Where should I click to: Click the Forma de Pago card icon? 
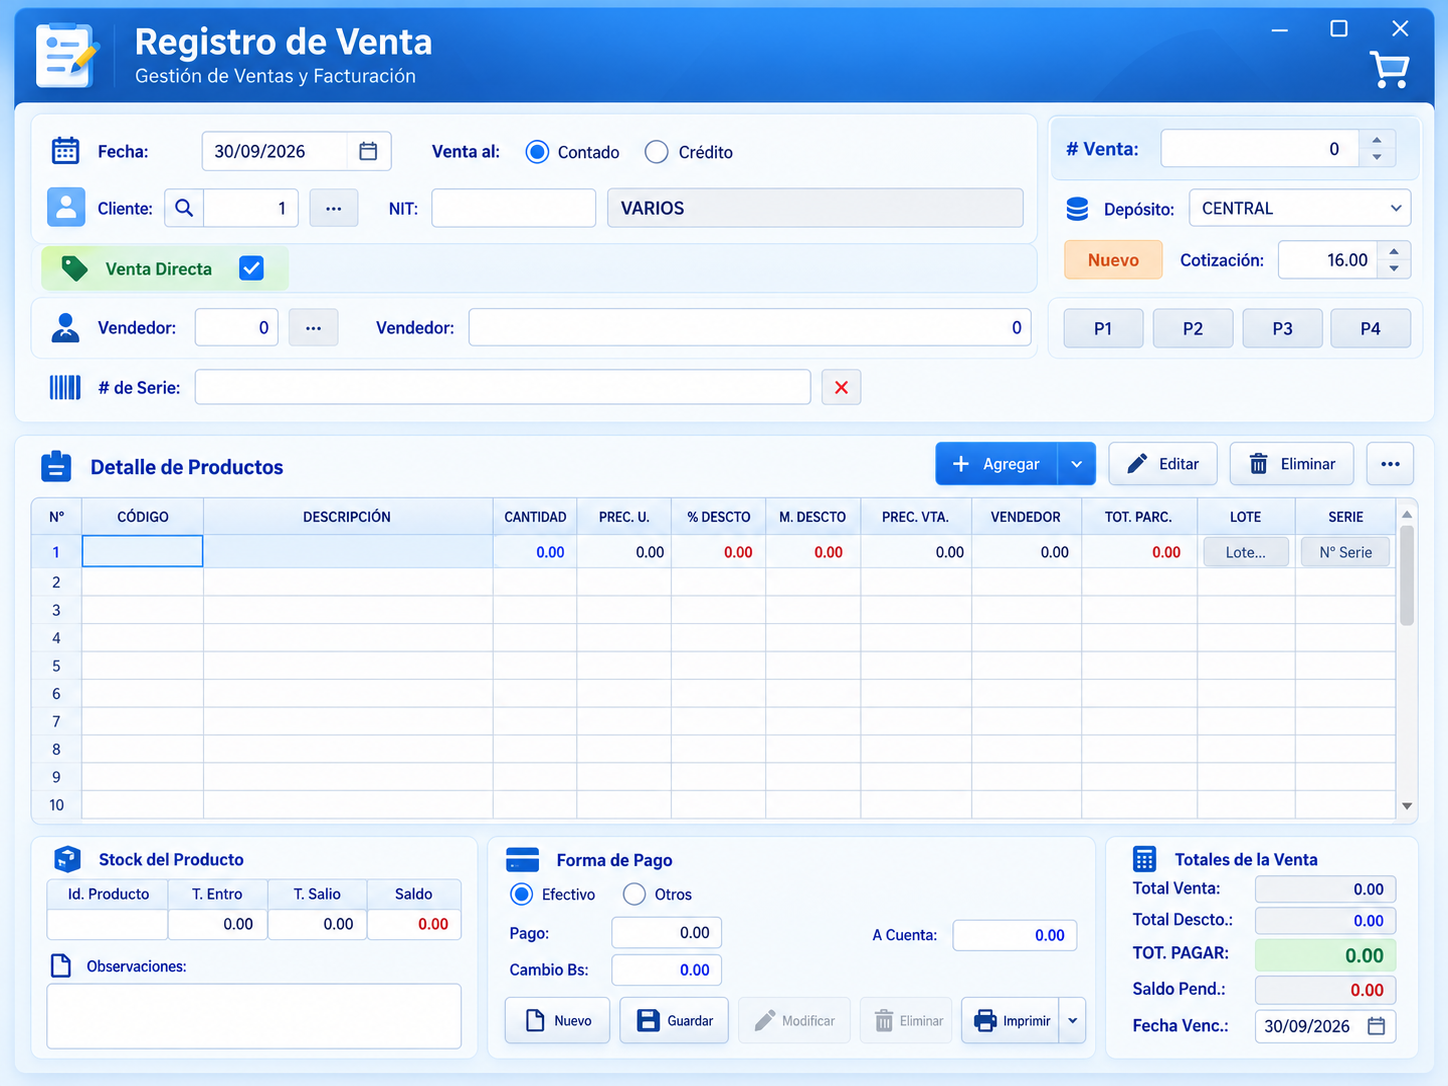pos(523,860)
